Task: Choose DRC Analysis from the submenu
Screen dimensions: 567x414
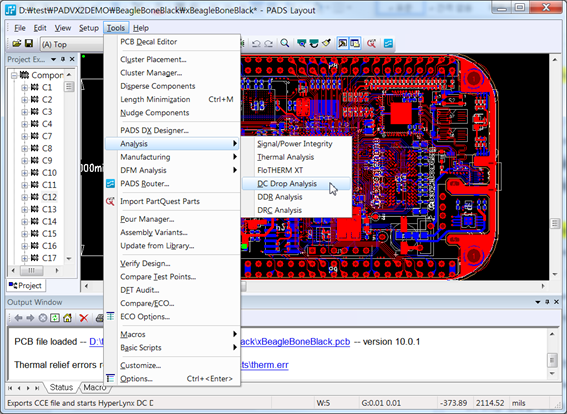Action: [296, 210]
